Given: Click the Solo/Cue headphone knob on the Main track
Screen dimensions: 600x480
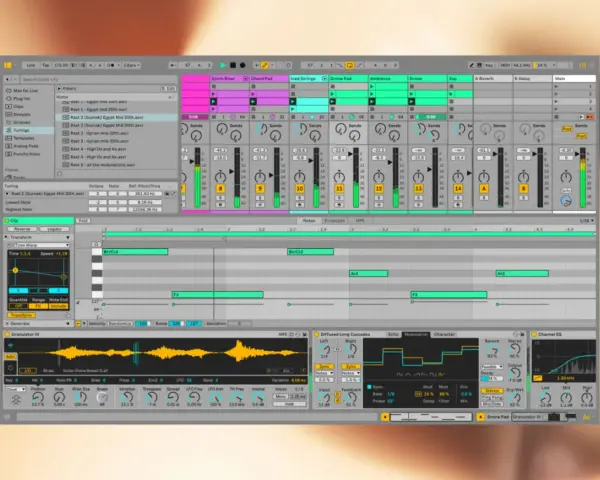Looking at the screenshot, I should pos(566,200).
